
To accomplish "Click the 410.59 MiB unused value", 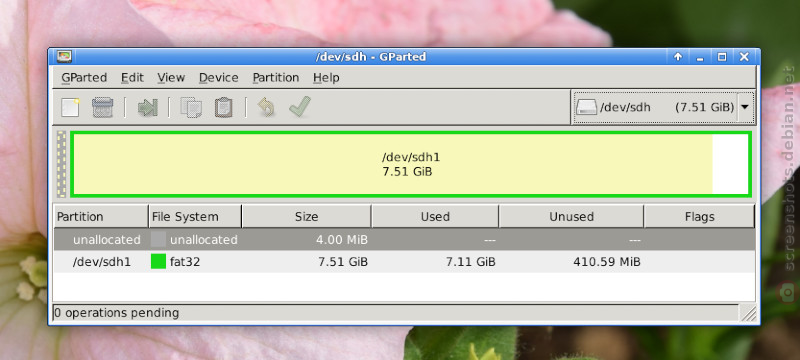I will [x=607, y=262].
